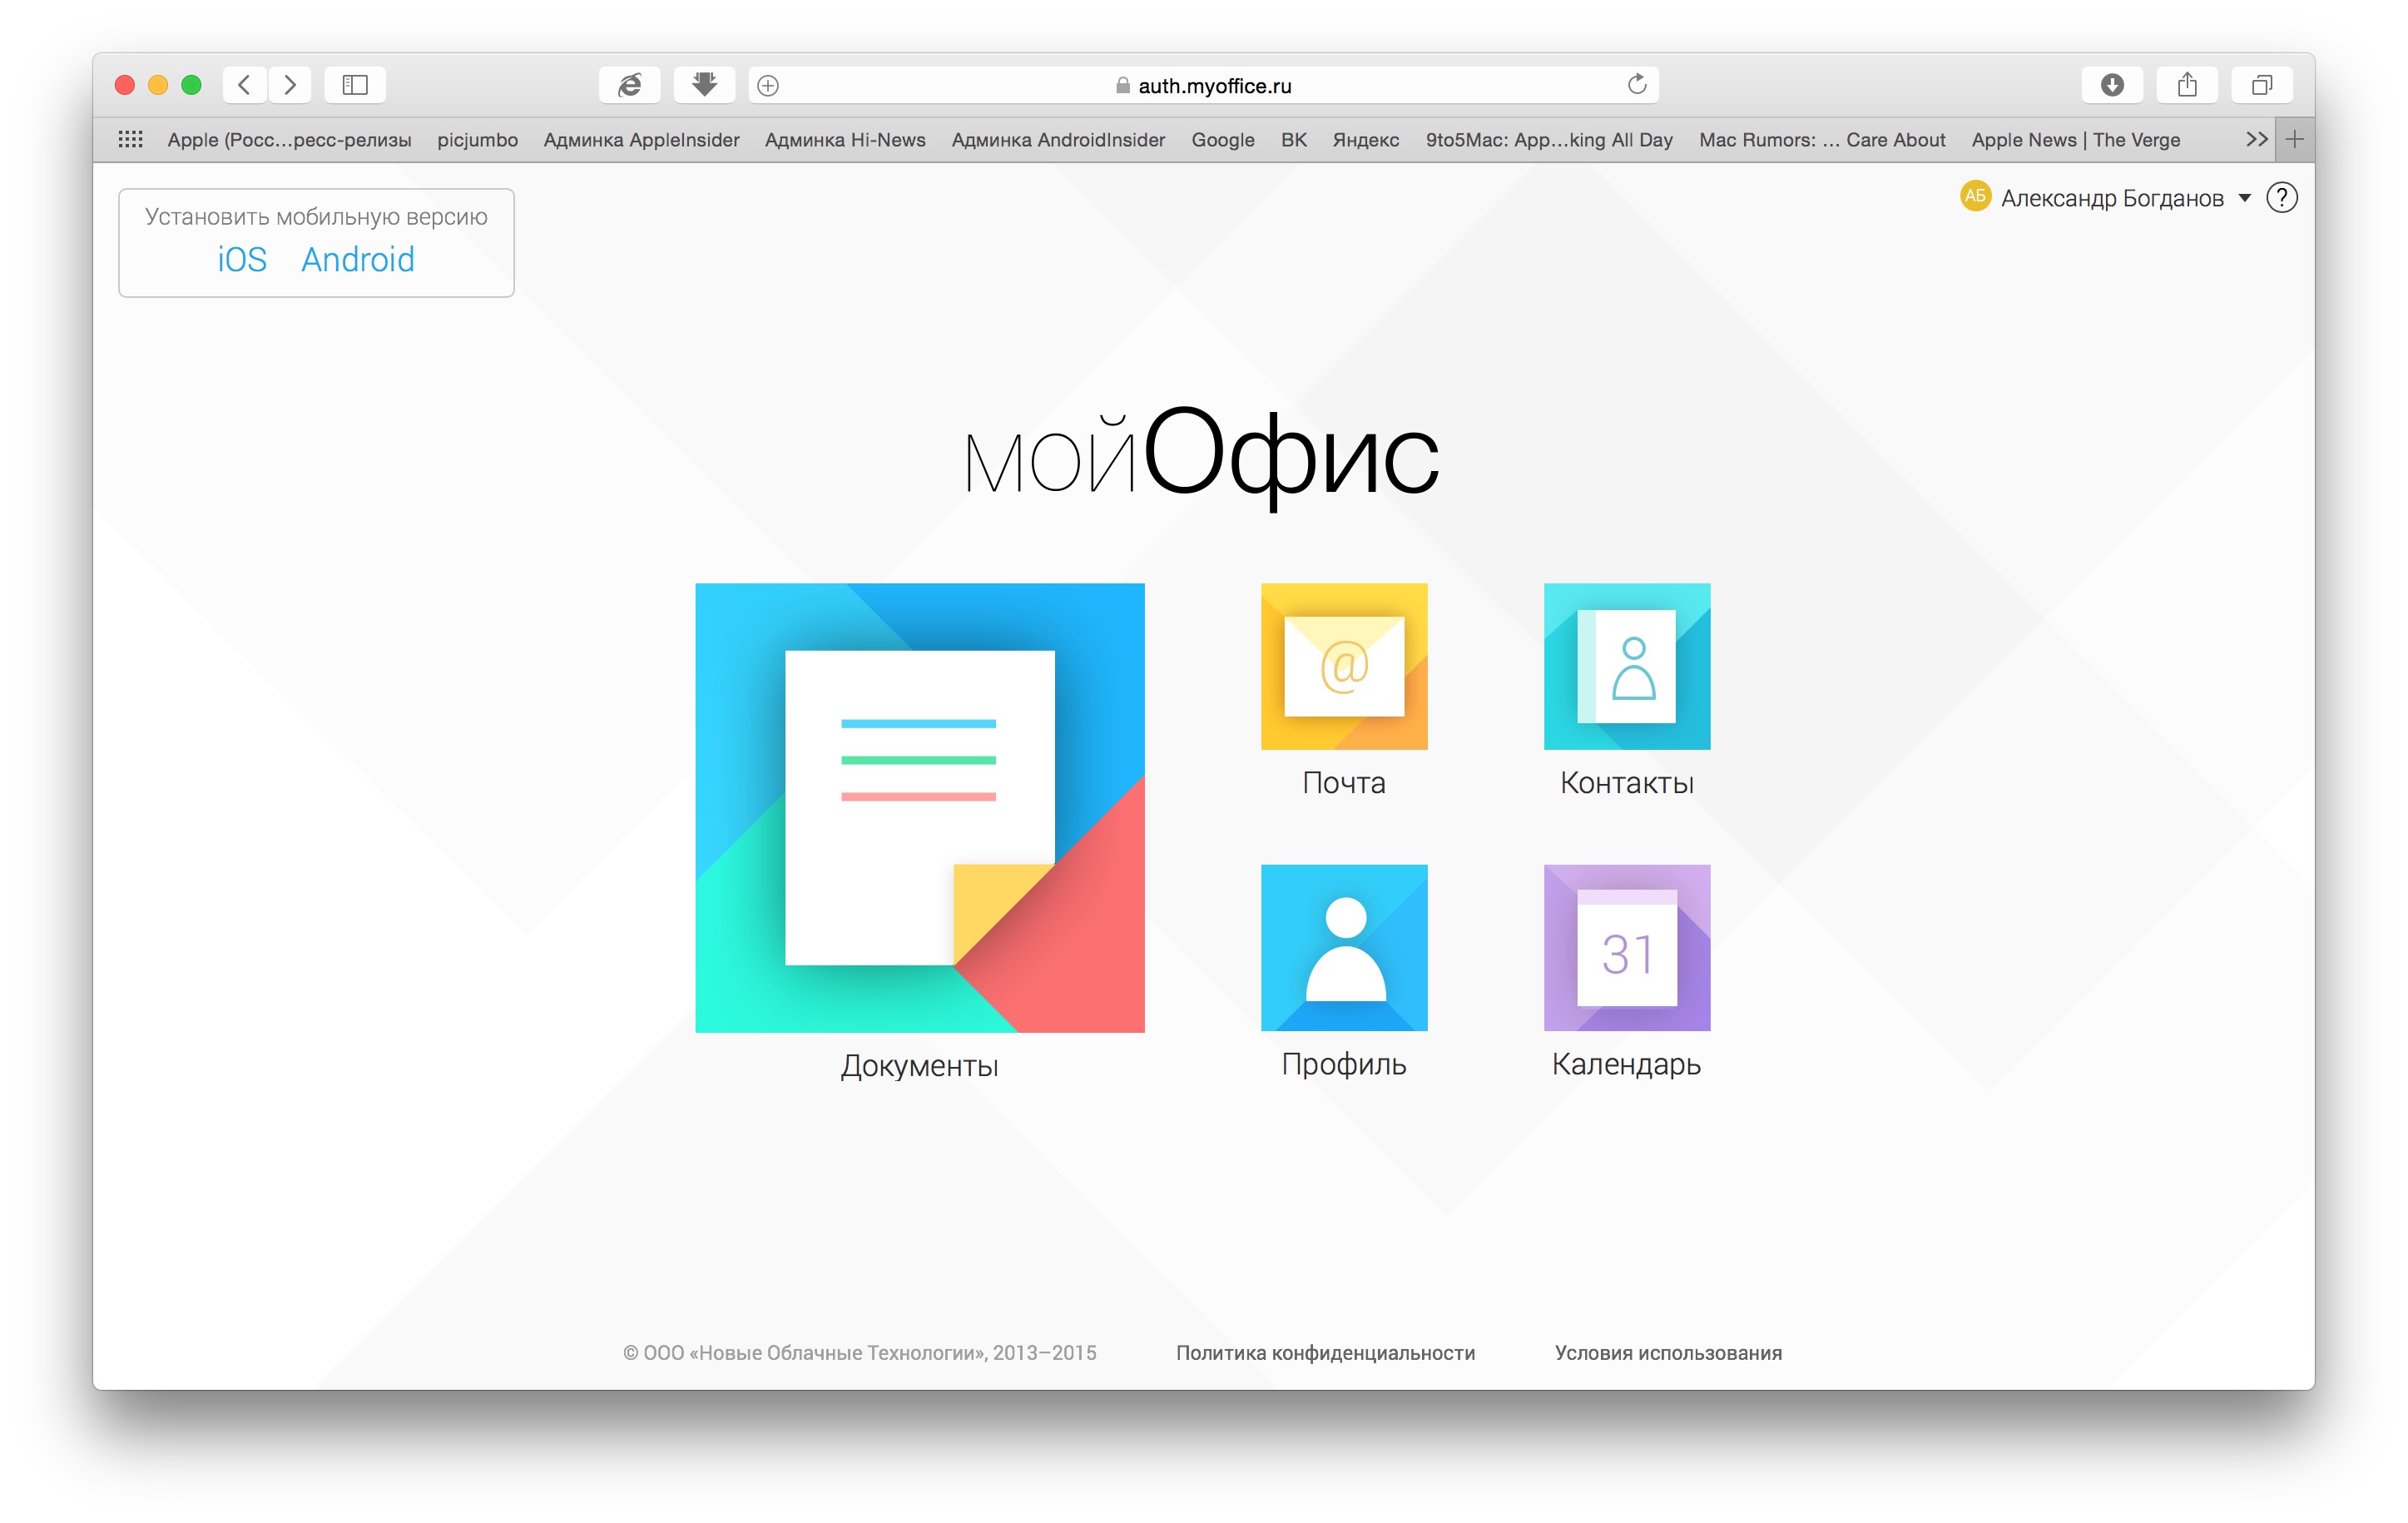
Task: Click the AB user avatar icon
Action: pyautogui.click(x=1971, y=198)
